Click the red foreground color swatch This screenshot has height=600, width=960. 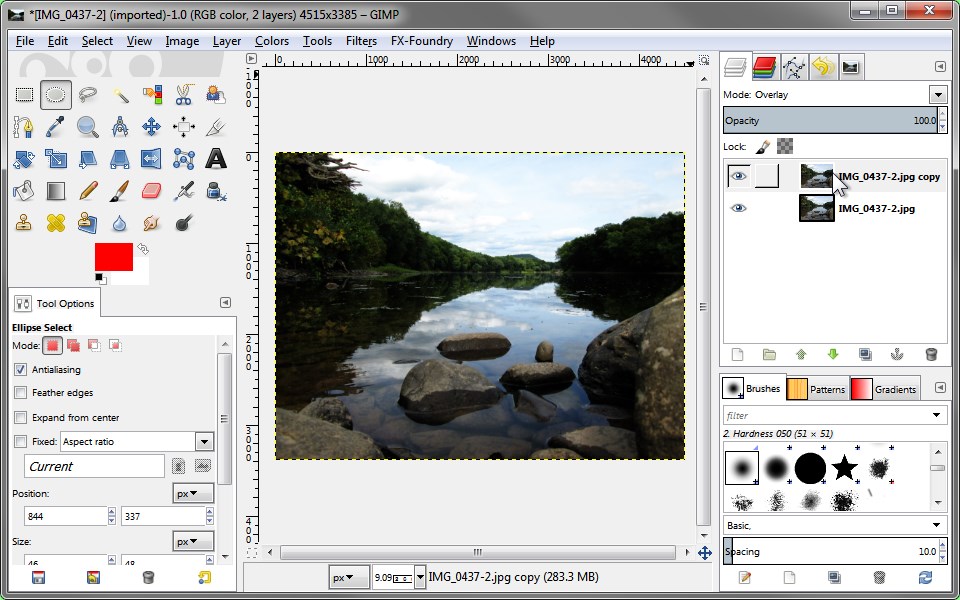(x=113, y=256)
